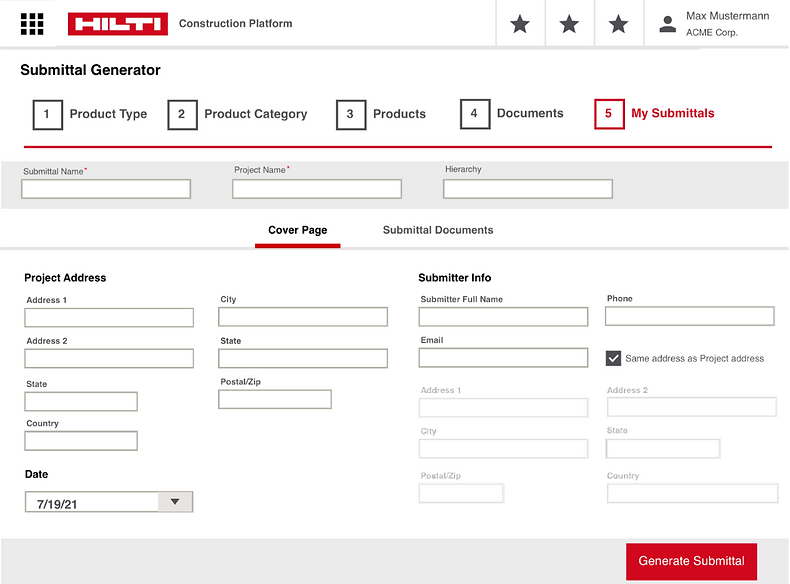Click the date value 7/19/21

click(x=57, y=504)
